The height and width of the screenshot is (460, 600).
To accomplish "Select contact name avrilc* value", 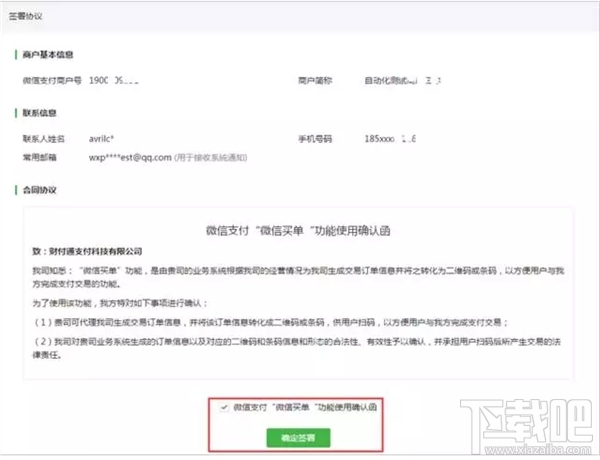I will click(101, 139).
